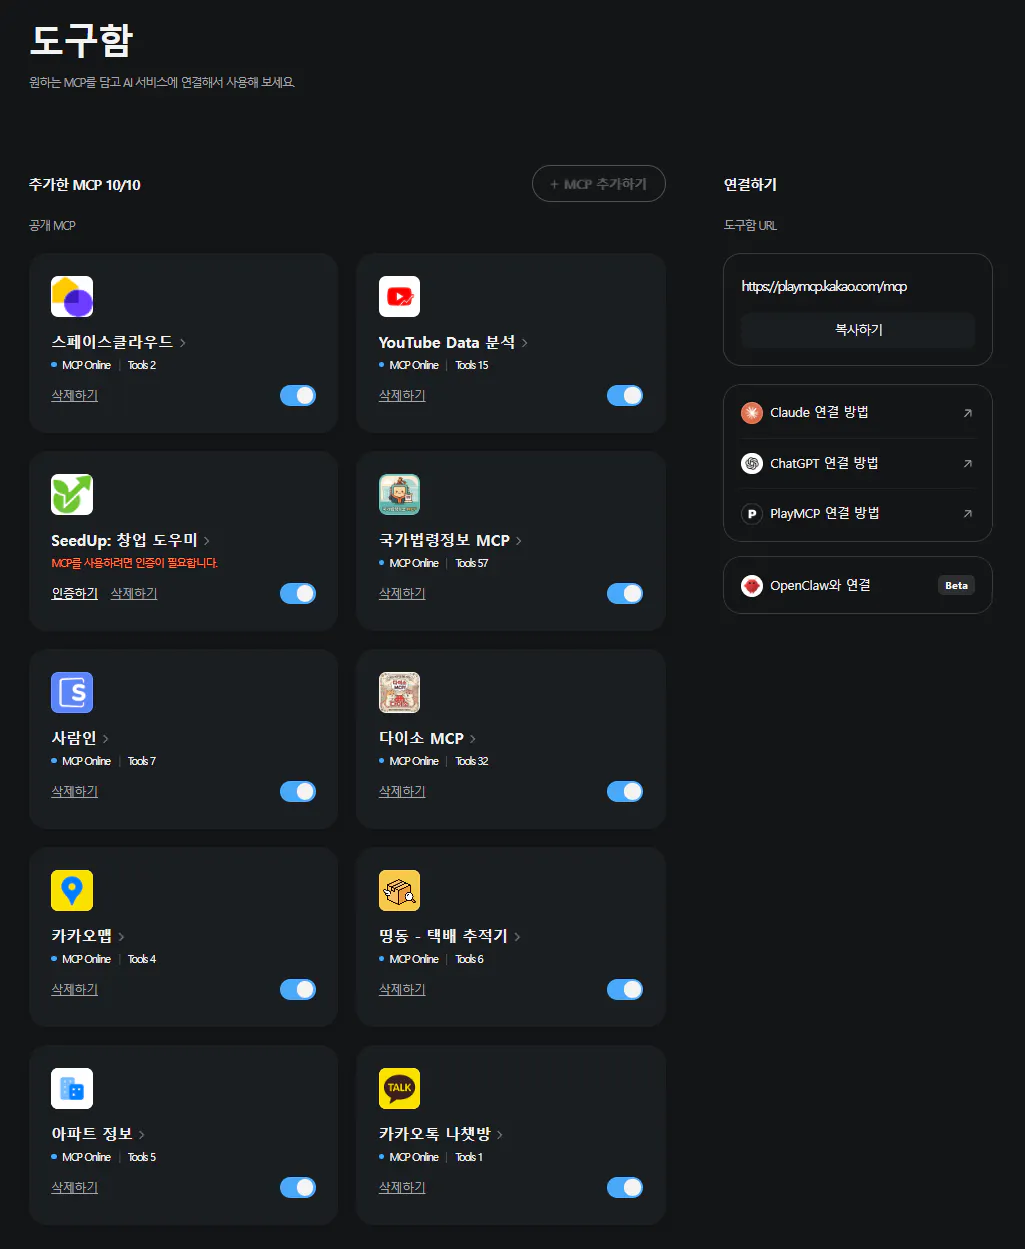This screenshot has width=1025, height=1249.
Task: Toggle off the 스페이스클라우드 MCP switch
Action: [x=298, y=395]
